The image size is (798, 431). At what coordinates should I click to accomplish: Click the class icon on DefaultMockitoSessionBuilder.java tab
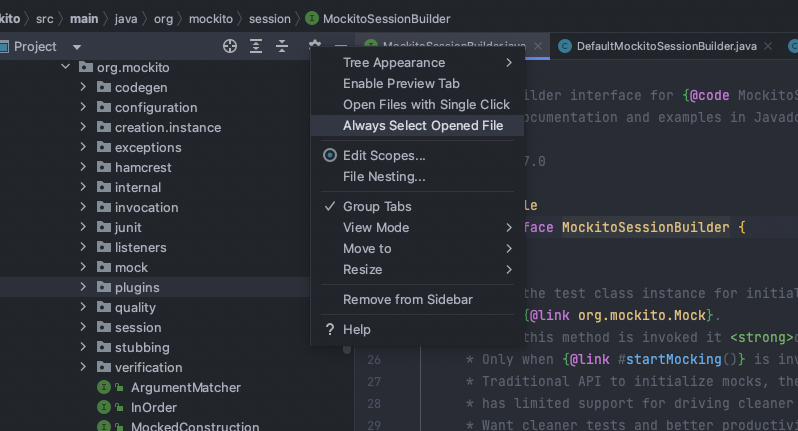pos(565,46)
